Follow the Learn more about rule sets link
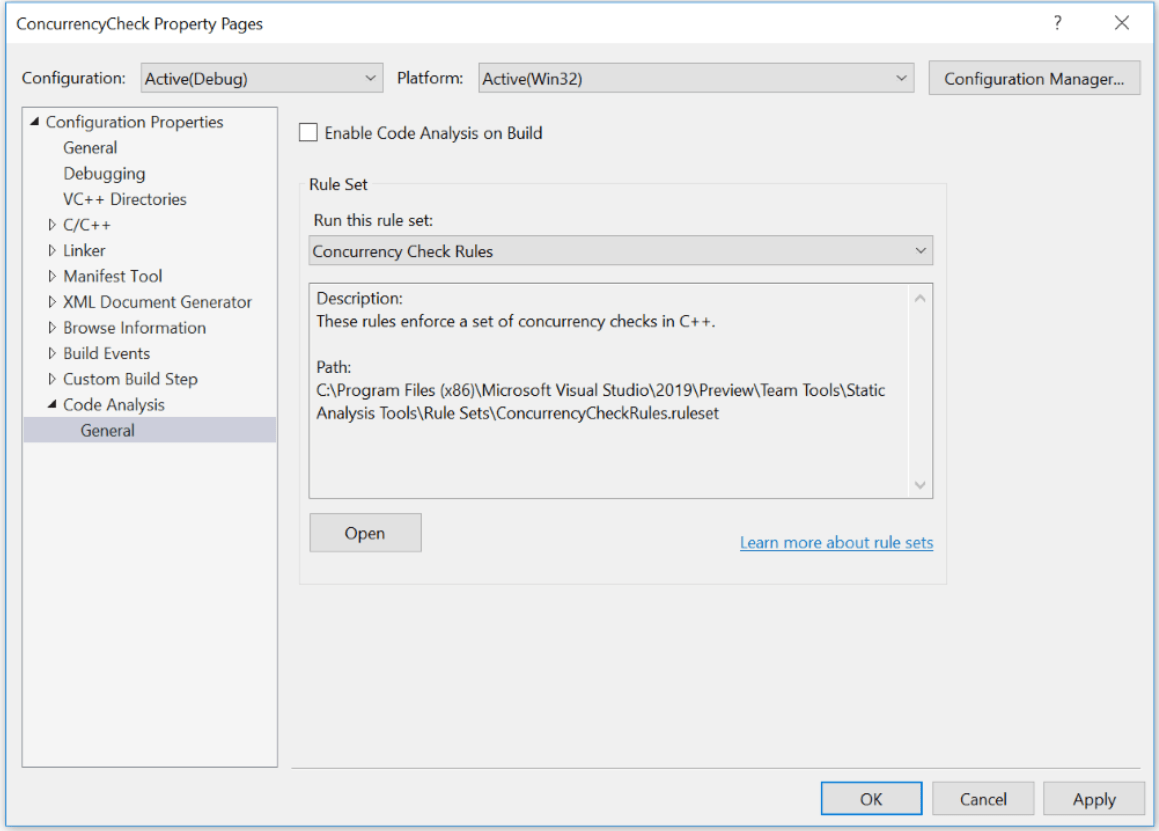The height and width of the screenshot is (831, 1159). (x=836, y=542)
